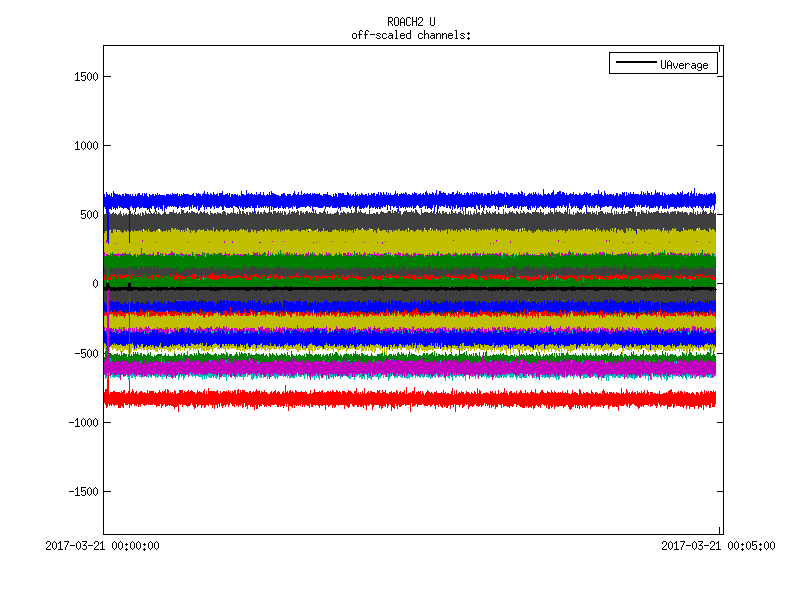Click the 0 y-axis tick label

tap(95, 284)
